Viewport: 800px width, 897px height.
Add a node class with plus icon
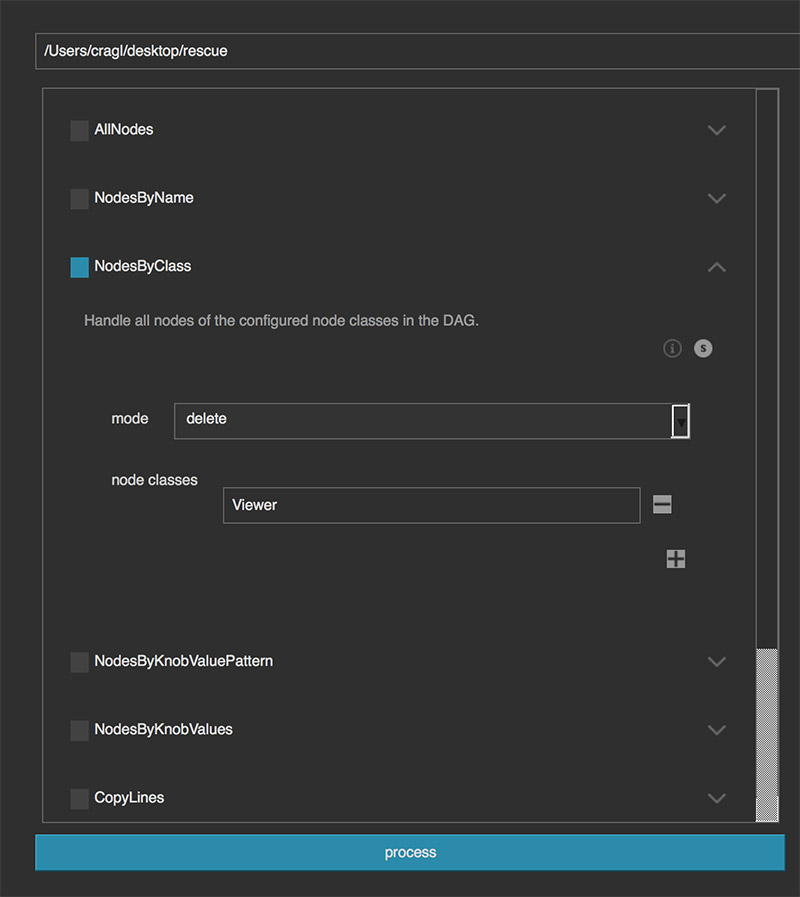pyautogui.click(x=676, y=559)
